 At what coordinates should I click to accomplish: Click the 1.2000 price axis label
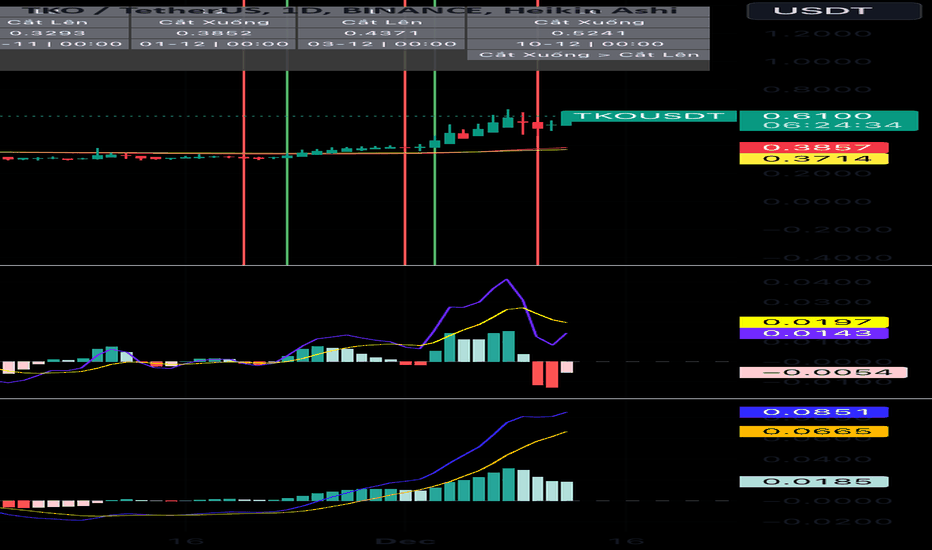tap(820, 34)
